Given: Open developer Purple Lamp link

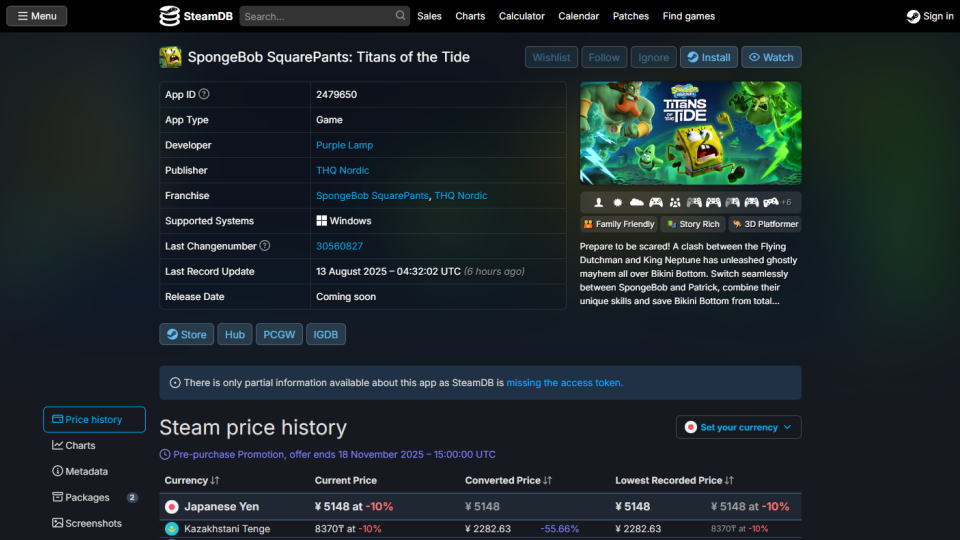Looking at the screenshot, I should 344,145.
